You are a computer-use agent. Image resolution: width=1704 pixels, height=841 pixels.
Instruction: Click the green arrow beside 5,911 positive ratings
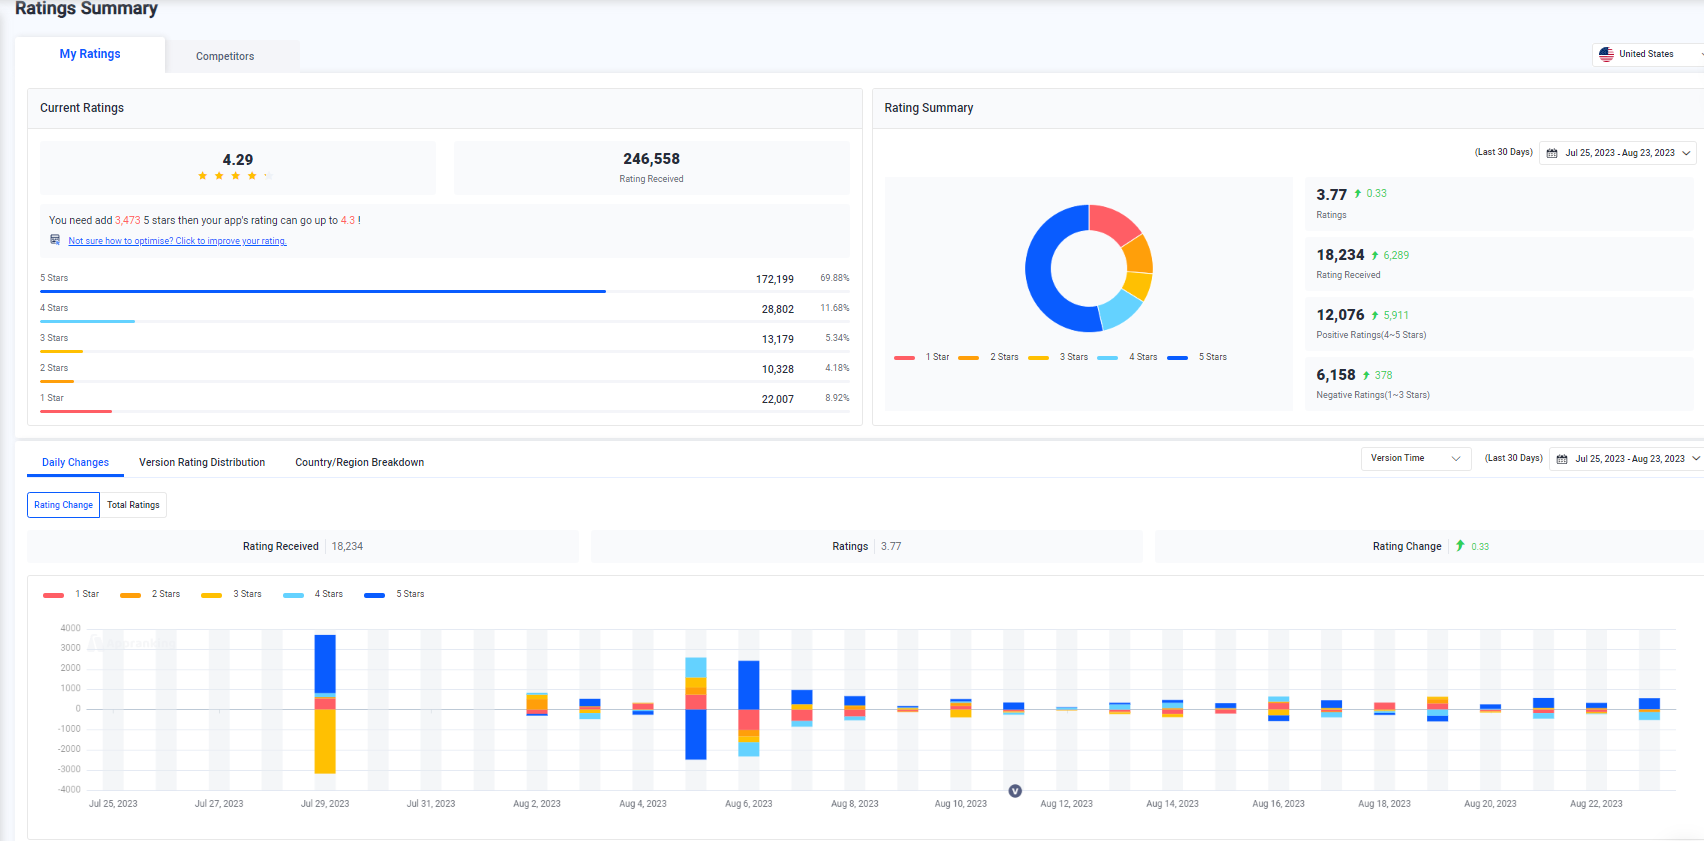tap(1375, 315)
